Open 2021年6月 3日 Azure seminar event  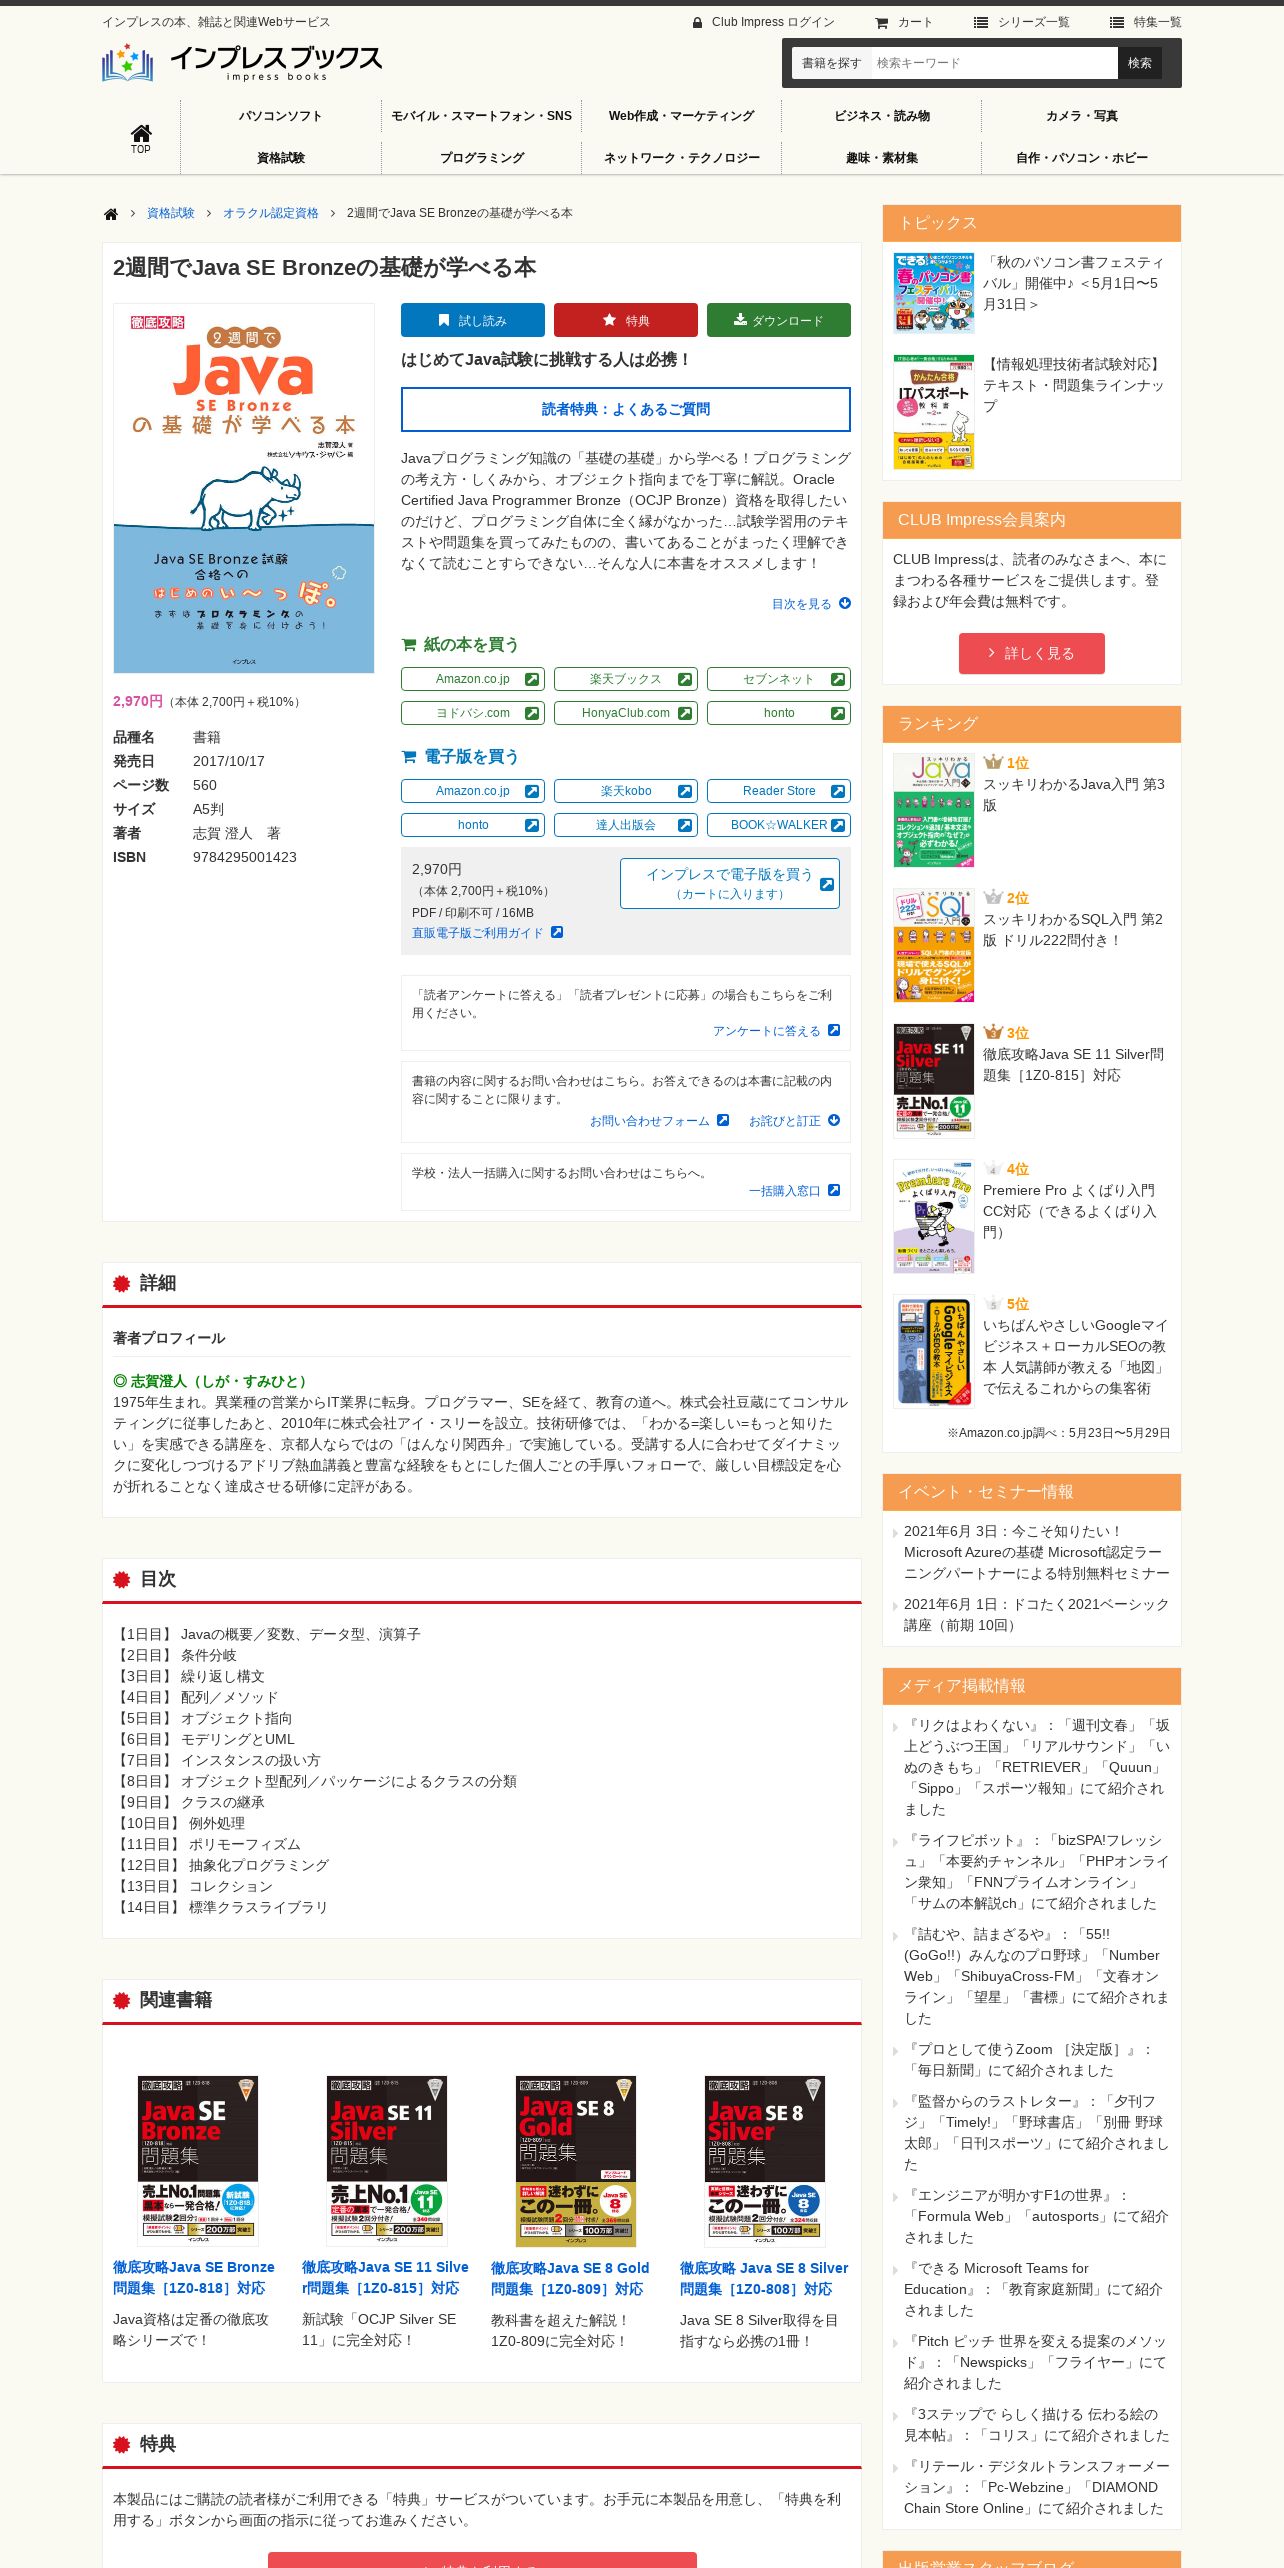[x=1036, y=1552]
